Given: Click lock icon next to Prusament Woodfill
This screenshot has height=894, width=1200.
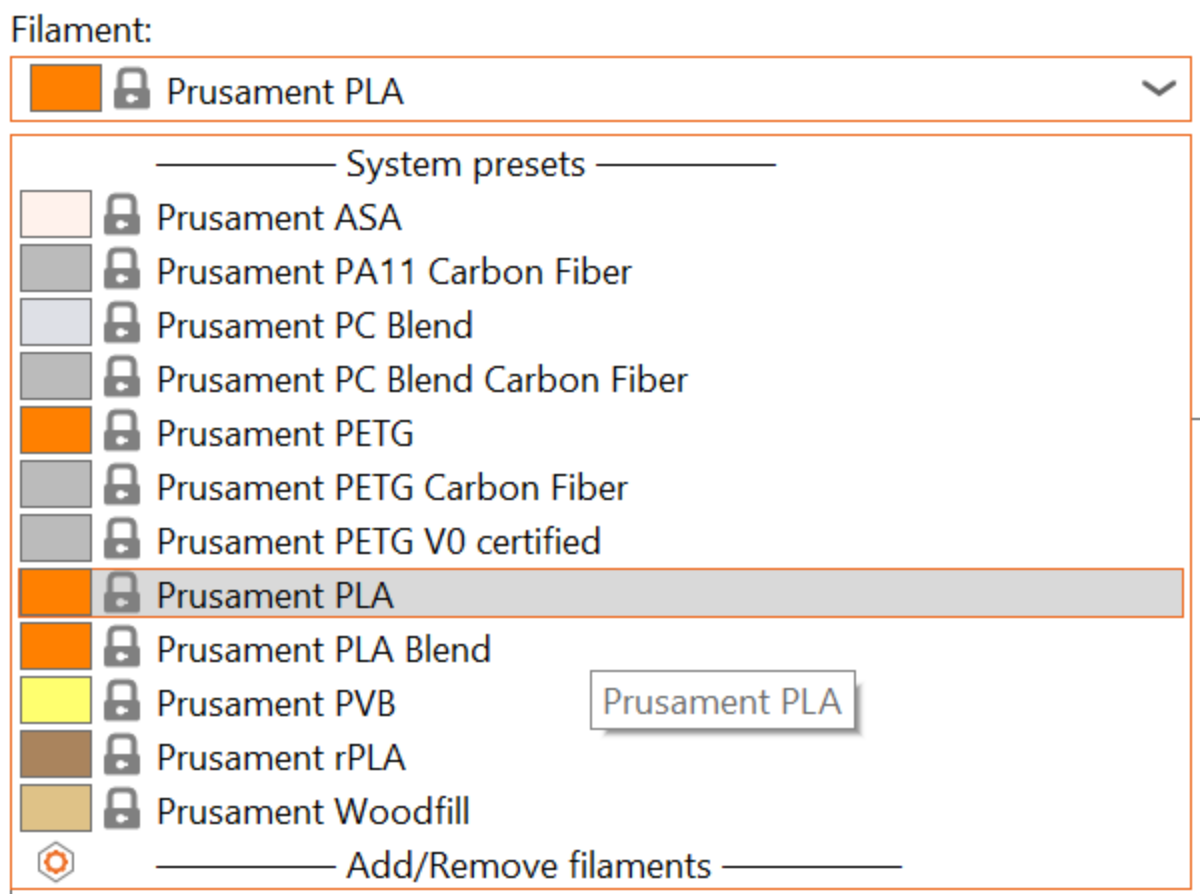Looking at the screenshot, I should click(x=122, y=811).
